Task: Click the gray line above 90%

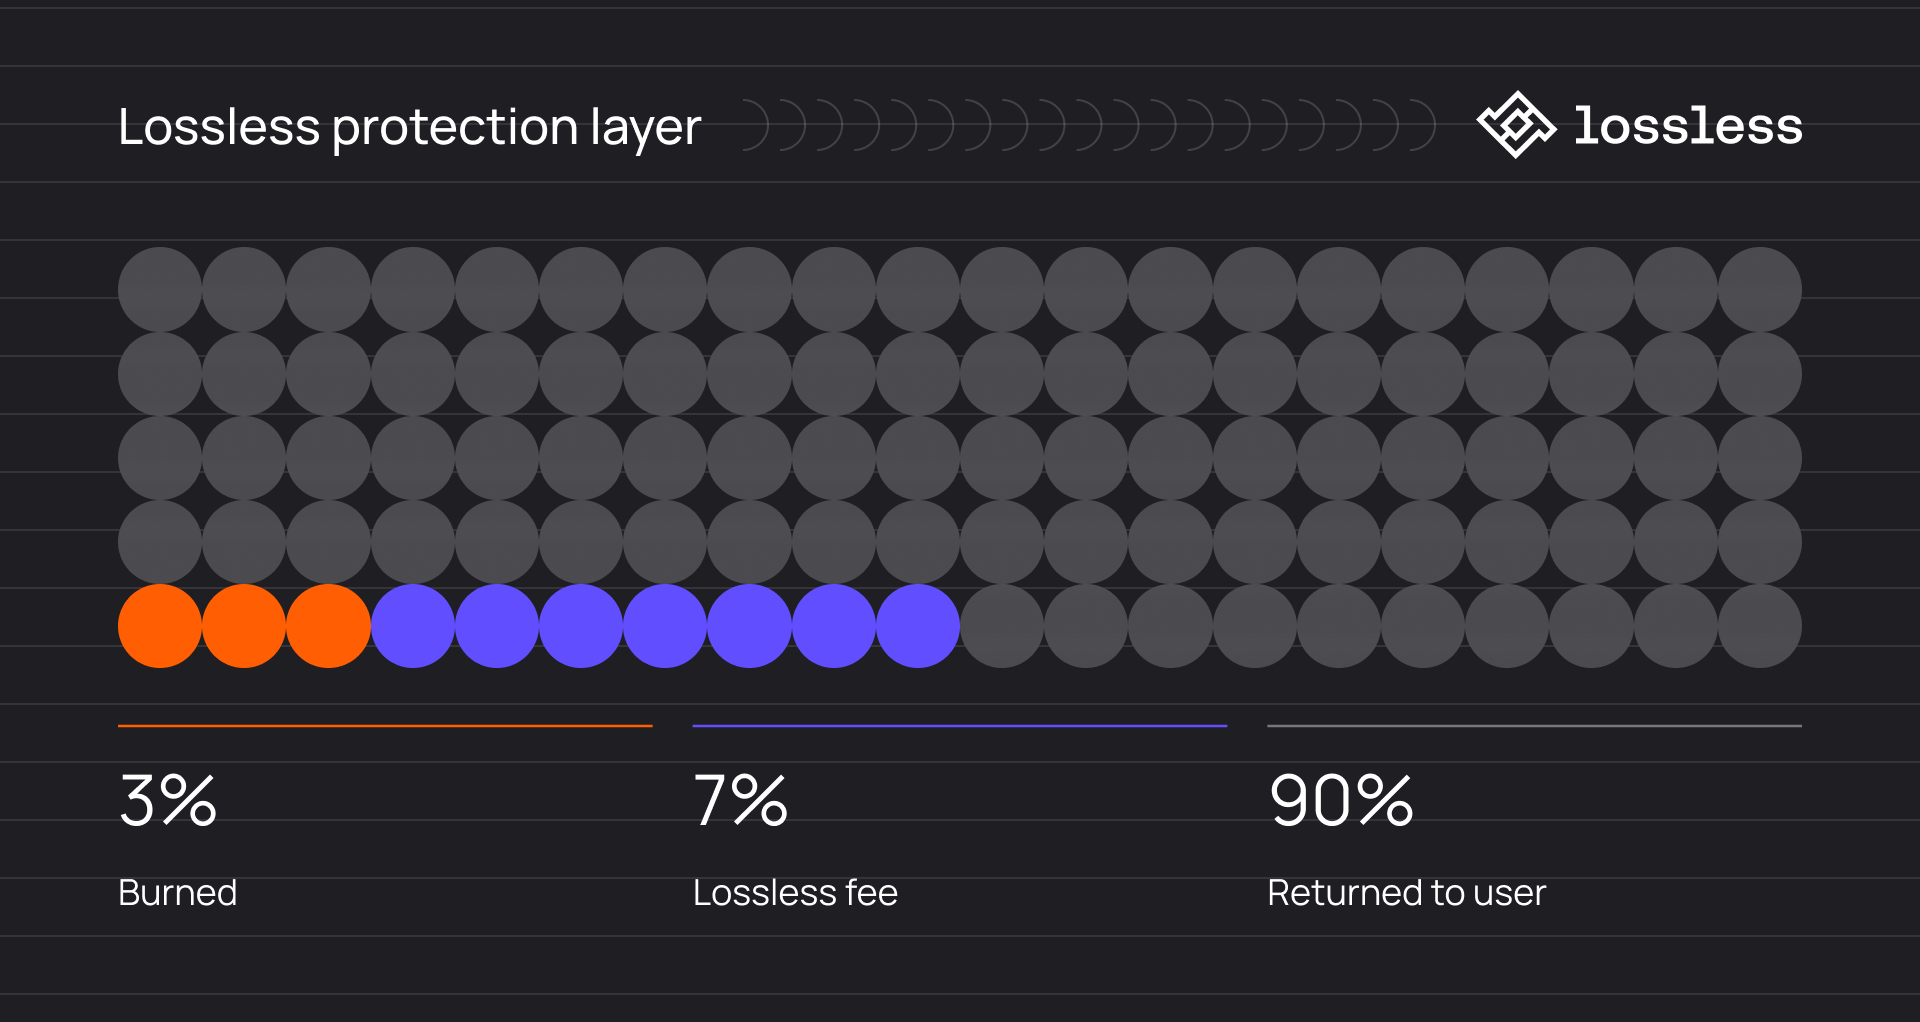Action: click(1534, 726)
